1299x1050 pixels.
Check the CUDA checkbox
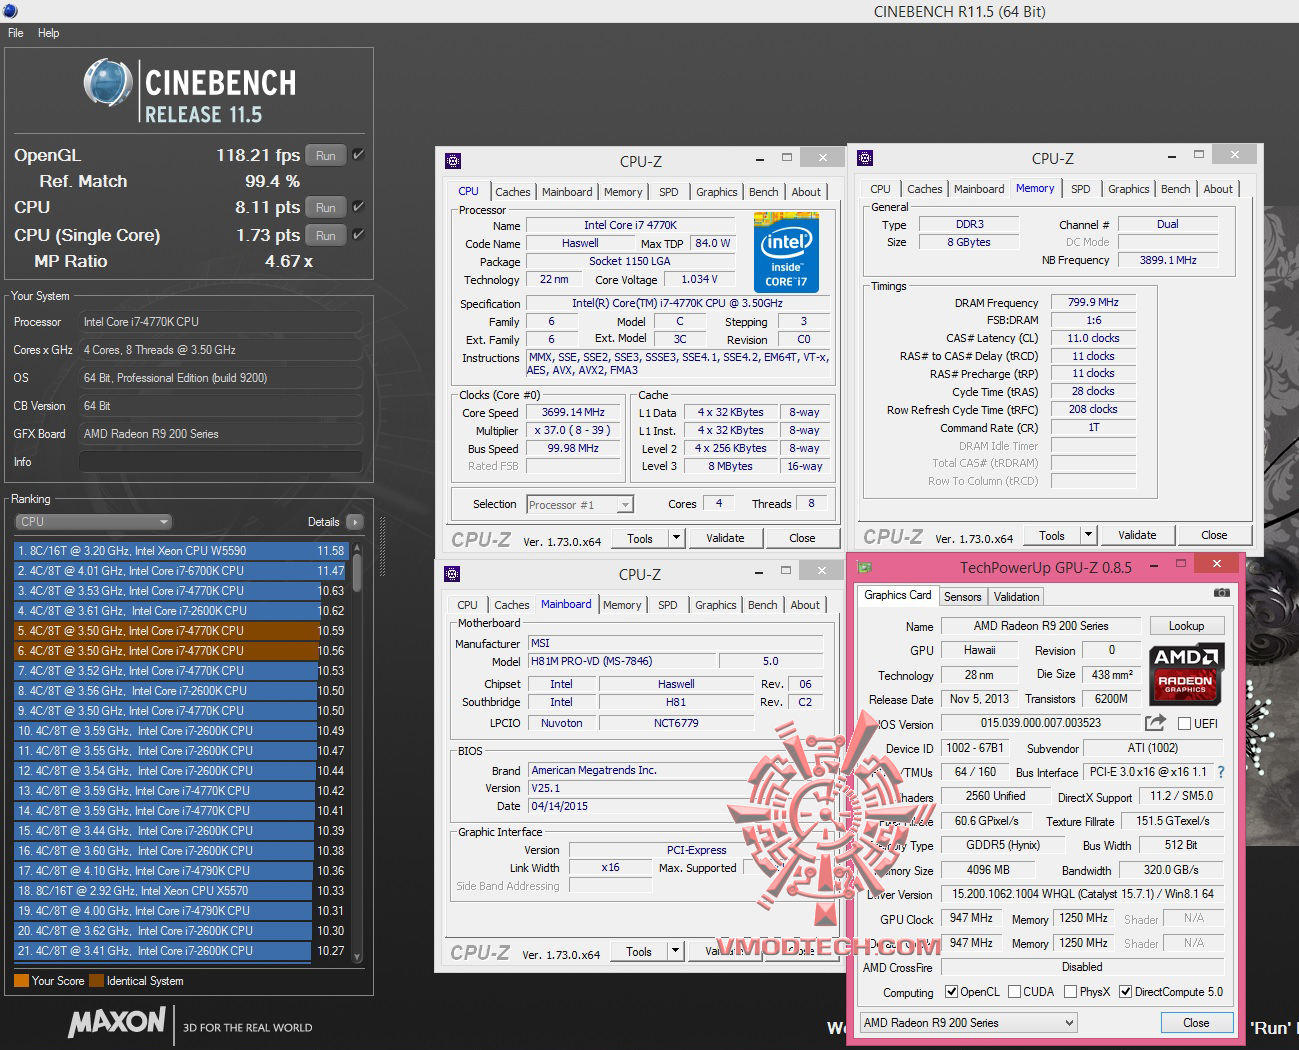[x=1015, y=992]
